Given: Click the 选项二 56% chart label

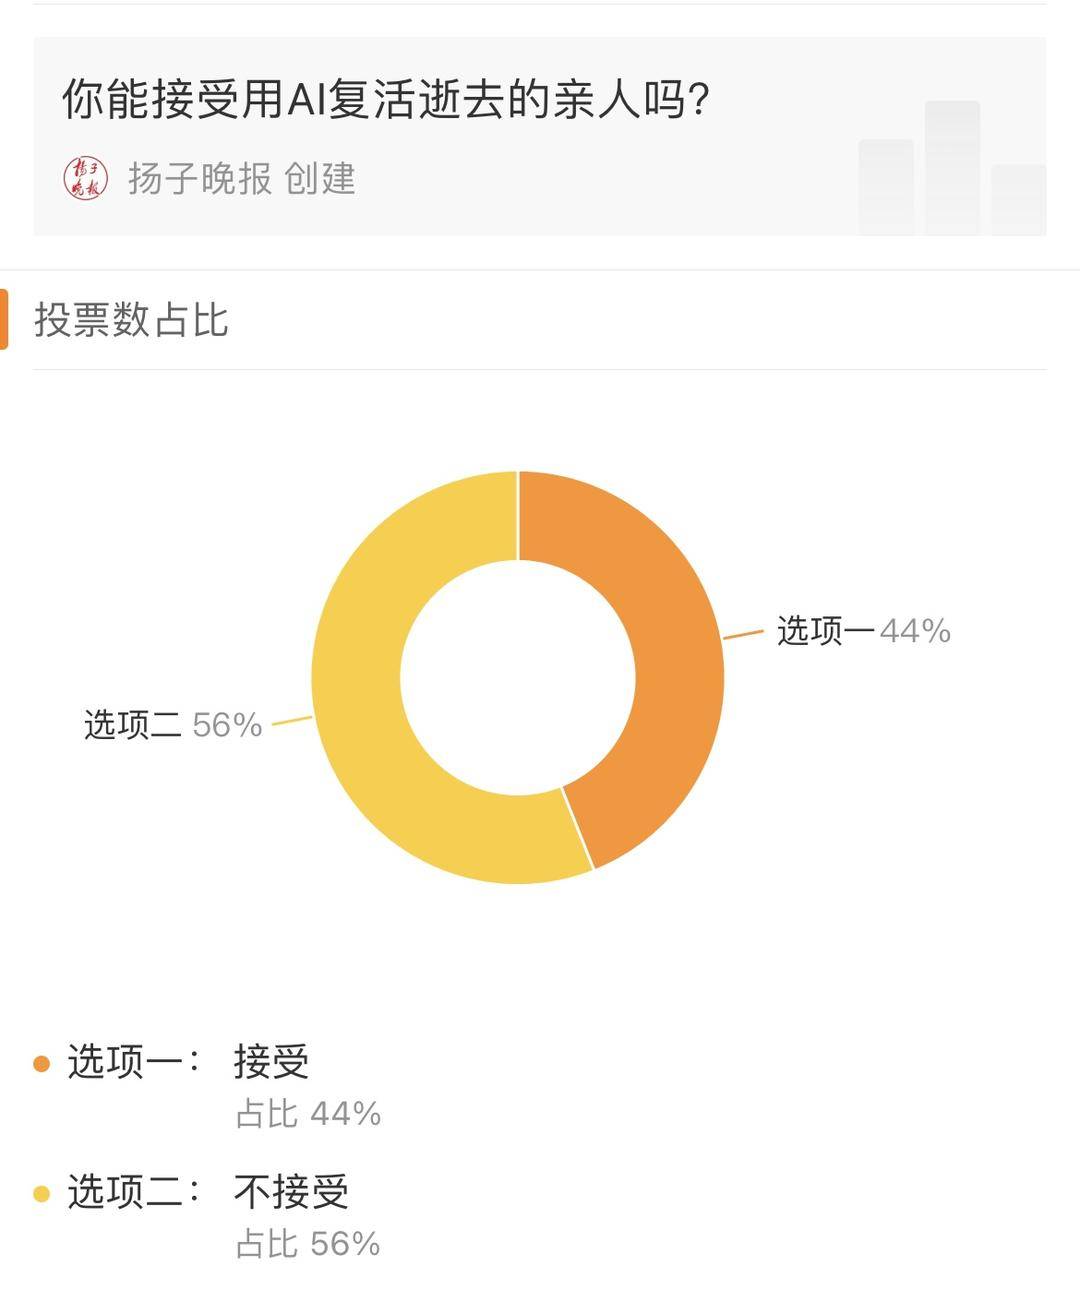Looking at the screenshot, I should [x=173, y=724].
